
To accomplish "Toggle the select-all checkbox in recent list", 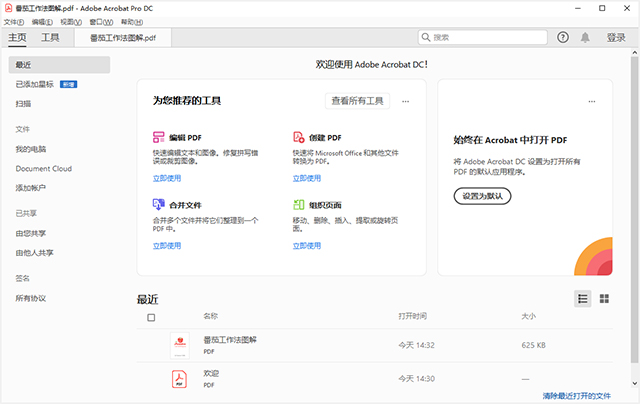I will (x=151, y=317).
